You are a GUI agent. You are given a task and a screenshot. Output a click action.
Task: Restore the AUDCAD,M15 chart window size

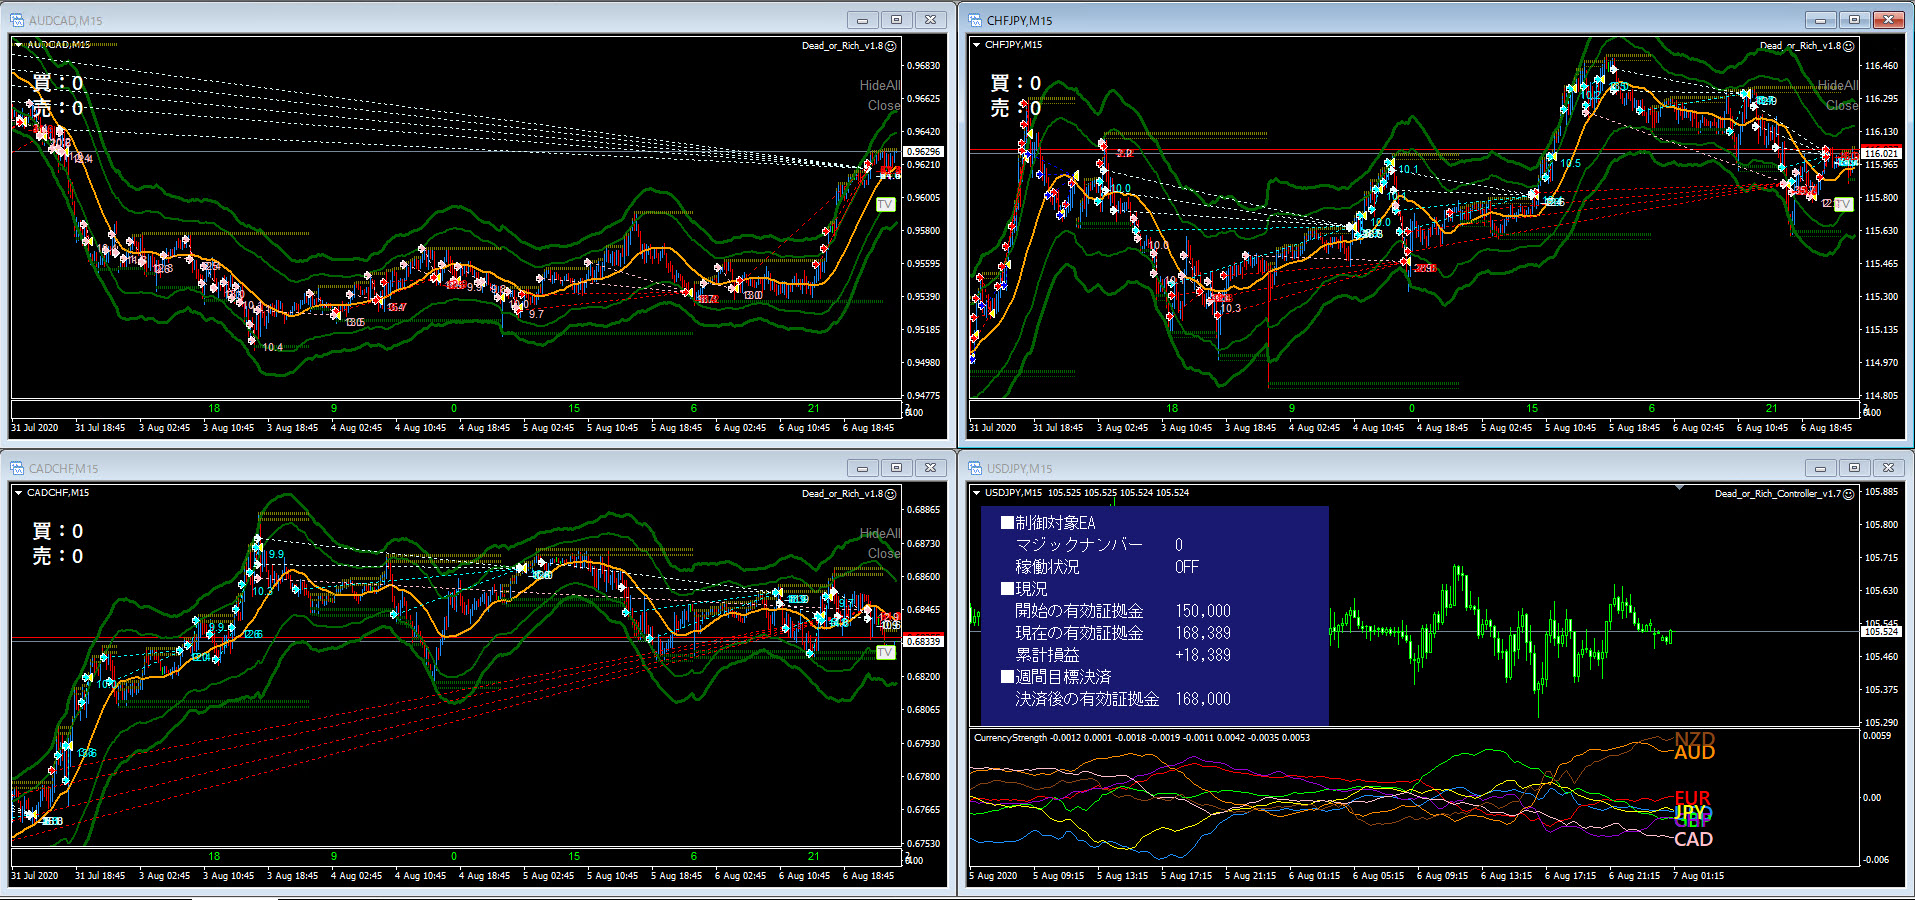[x=896, y=20]
